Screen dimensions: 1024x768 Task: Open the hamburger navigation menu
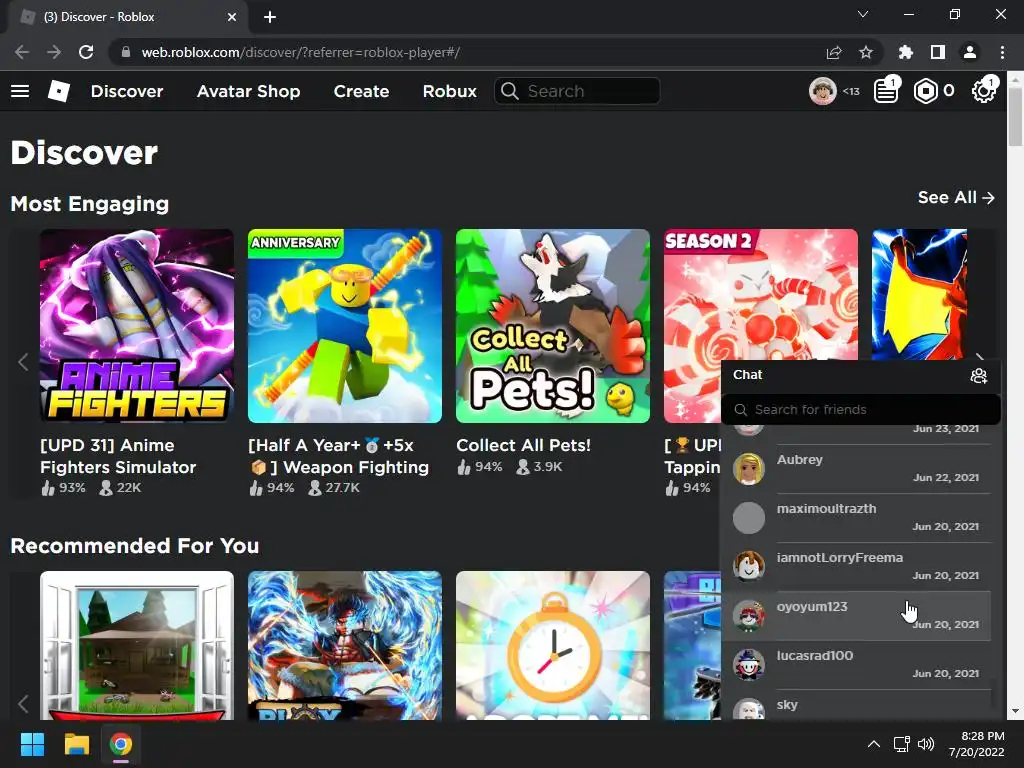[x=20, y=91]
